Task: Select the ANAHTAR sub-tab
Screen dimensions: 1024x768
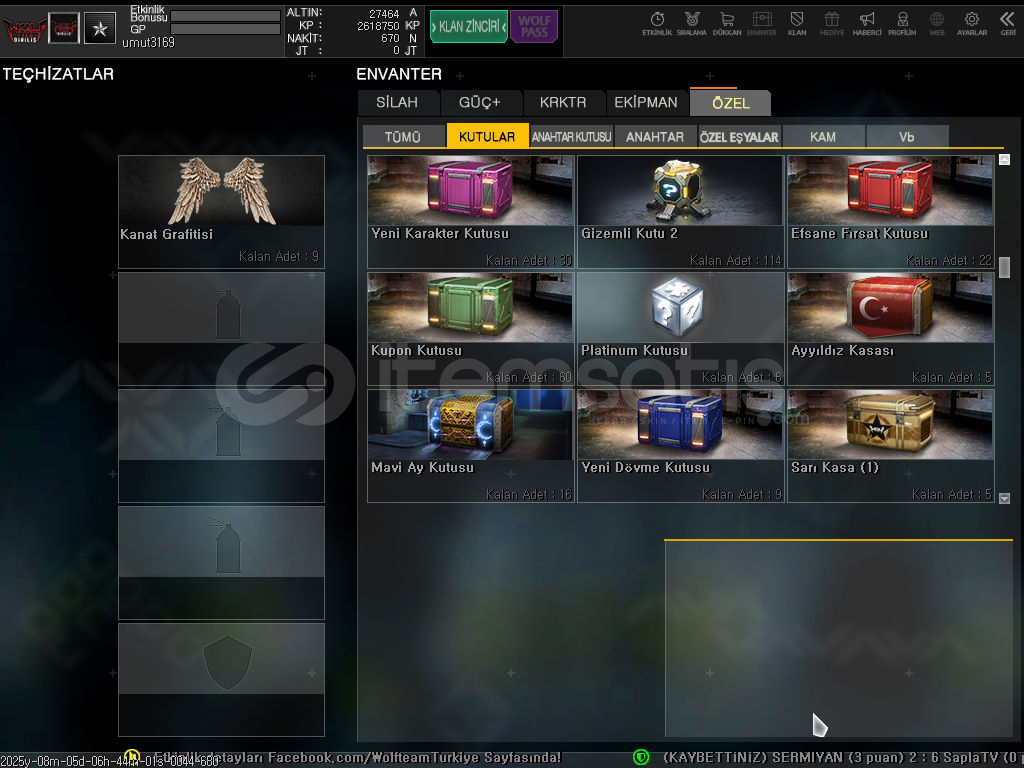Action: [x=655, y=136]
